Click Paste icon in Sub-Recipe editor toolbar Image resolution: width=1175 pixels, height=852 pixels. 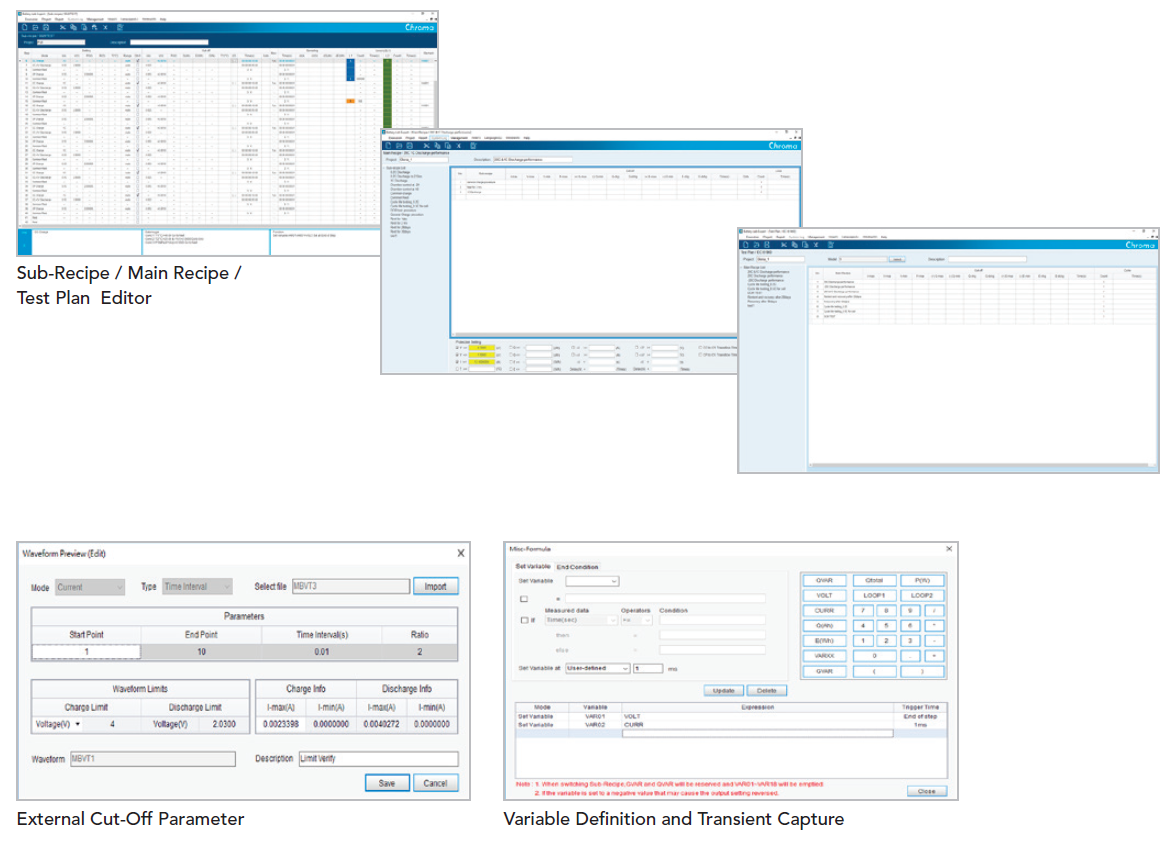pos(84,27)
